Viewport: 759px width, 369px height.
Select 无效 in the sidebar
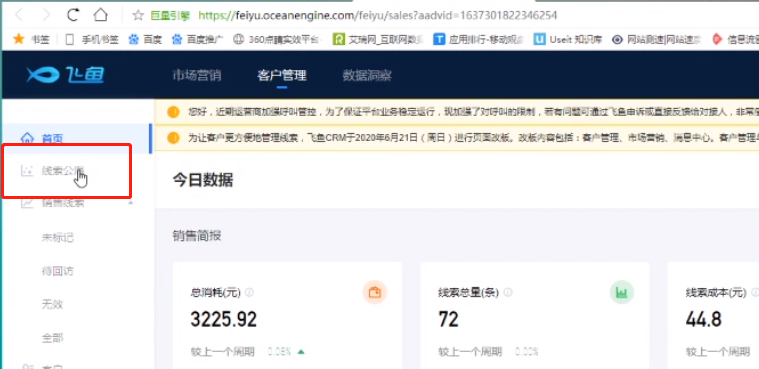[52, 305]
